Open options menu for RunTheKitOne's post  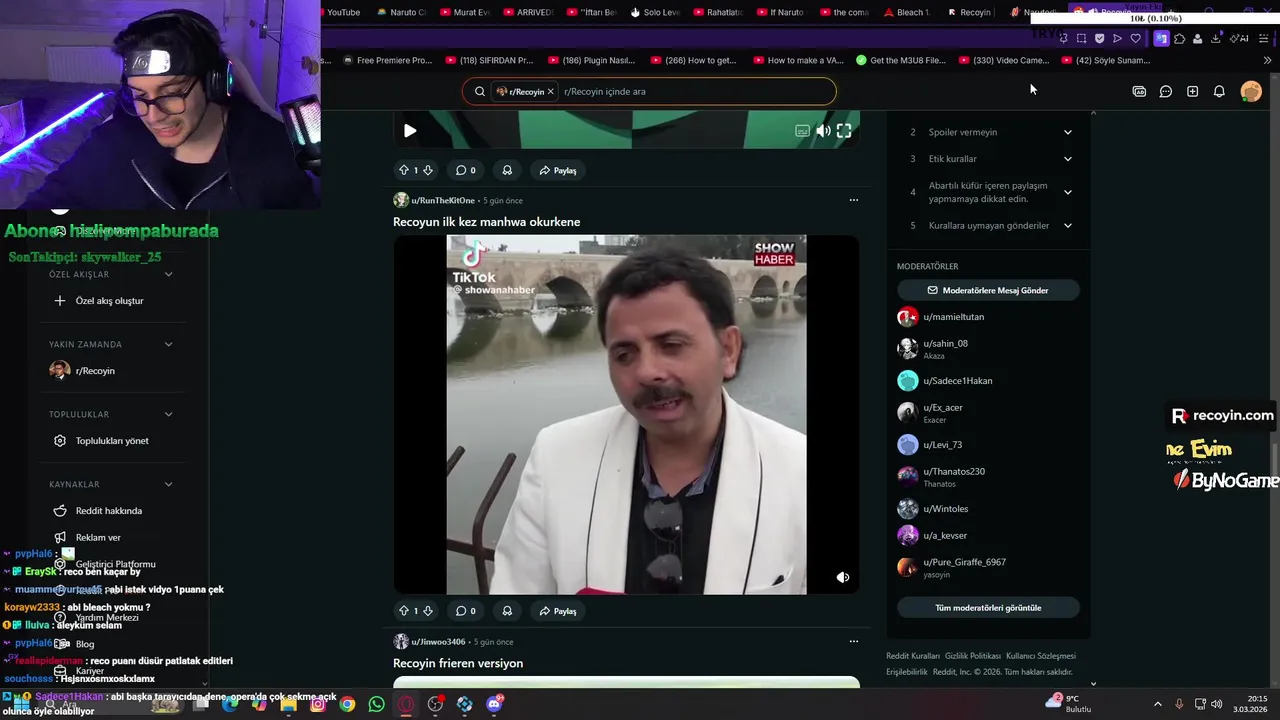pyautogui.click(x=853, y=200)
